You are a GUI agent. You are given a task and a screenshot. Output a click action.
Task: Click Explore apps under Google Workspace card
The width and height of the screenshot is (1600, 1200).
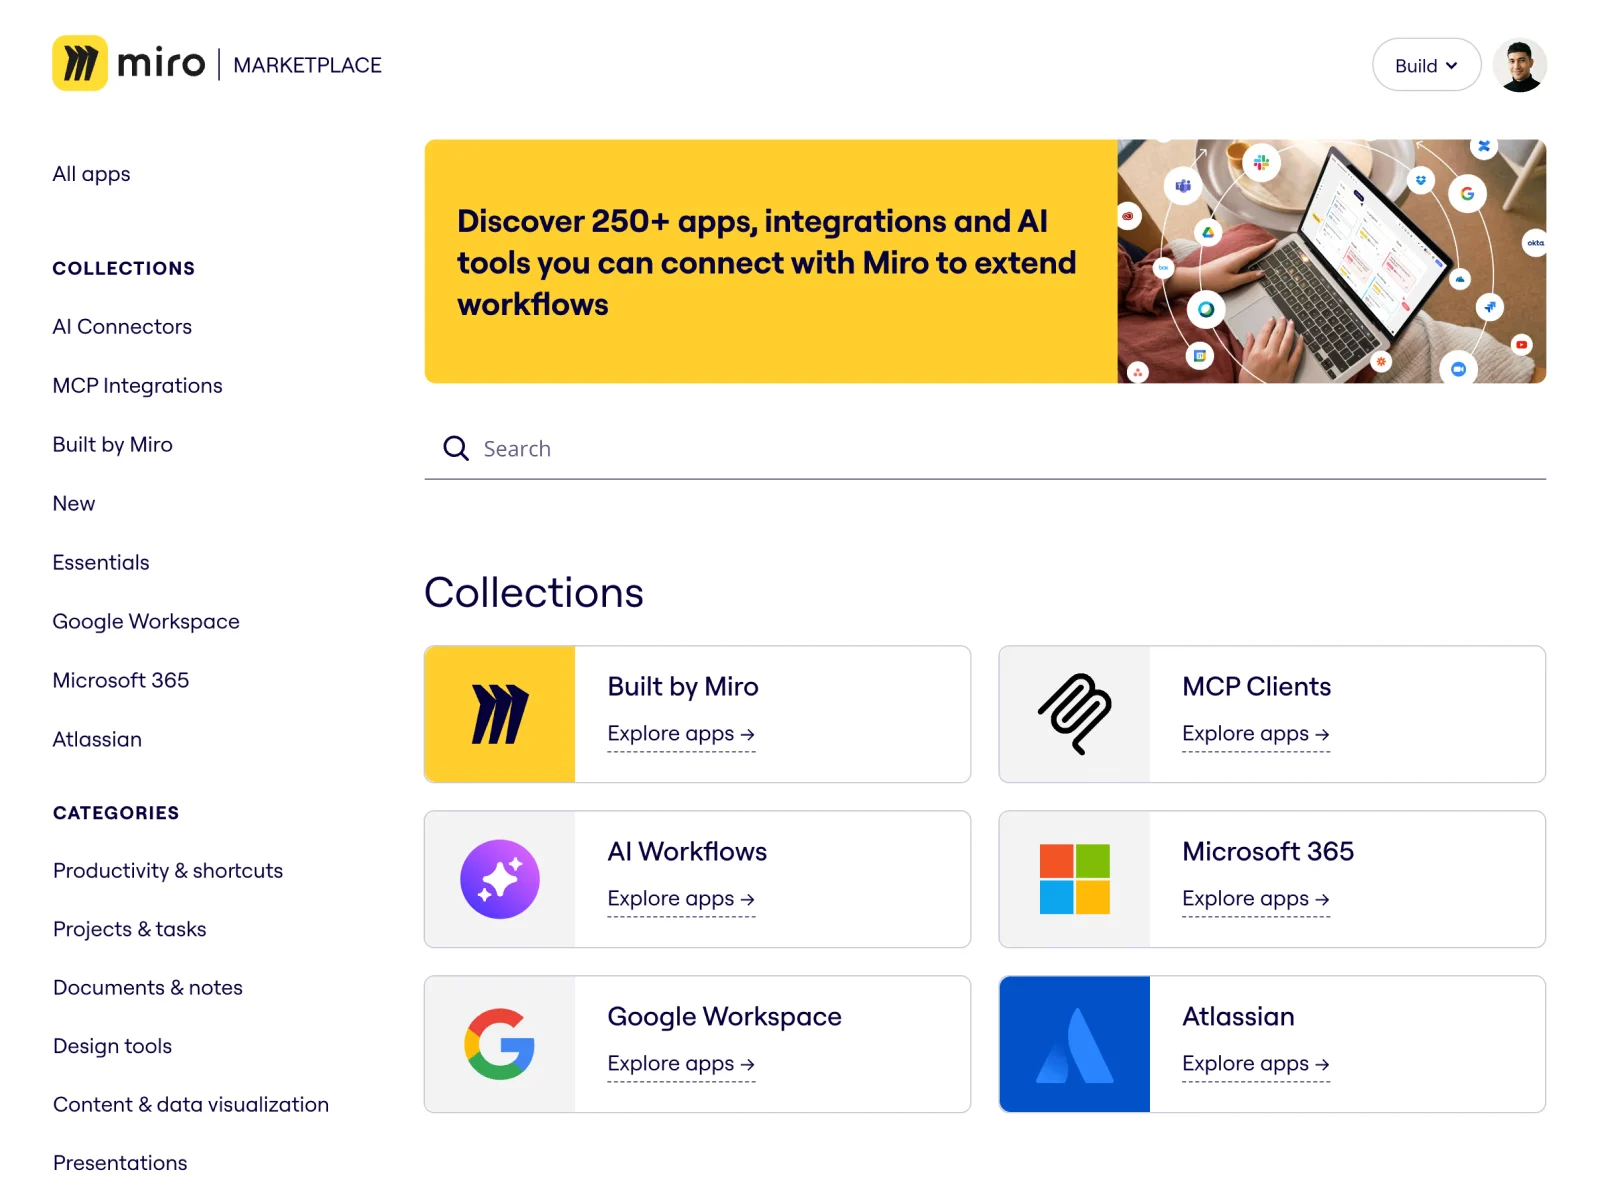pyautogui.click(x=681, y=1064)
